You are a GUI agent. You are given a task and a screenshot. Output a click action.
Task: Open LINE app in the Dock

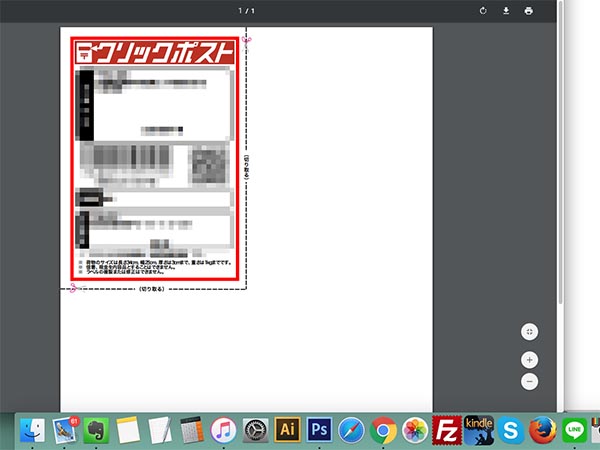574,430
